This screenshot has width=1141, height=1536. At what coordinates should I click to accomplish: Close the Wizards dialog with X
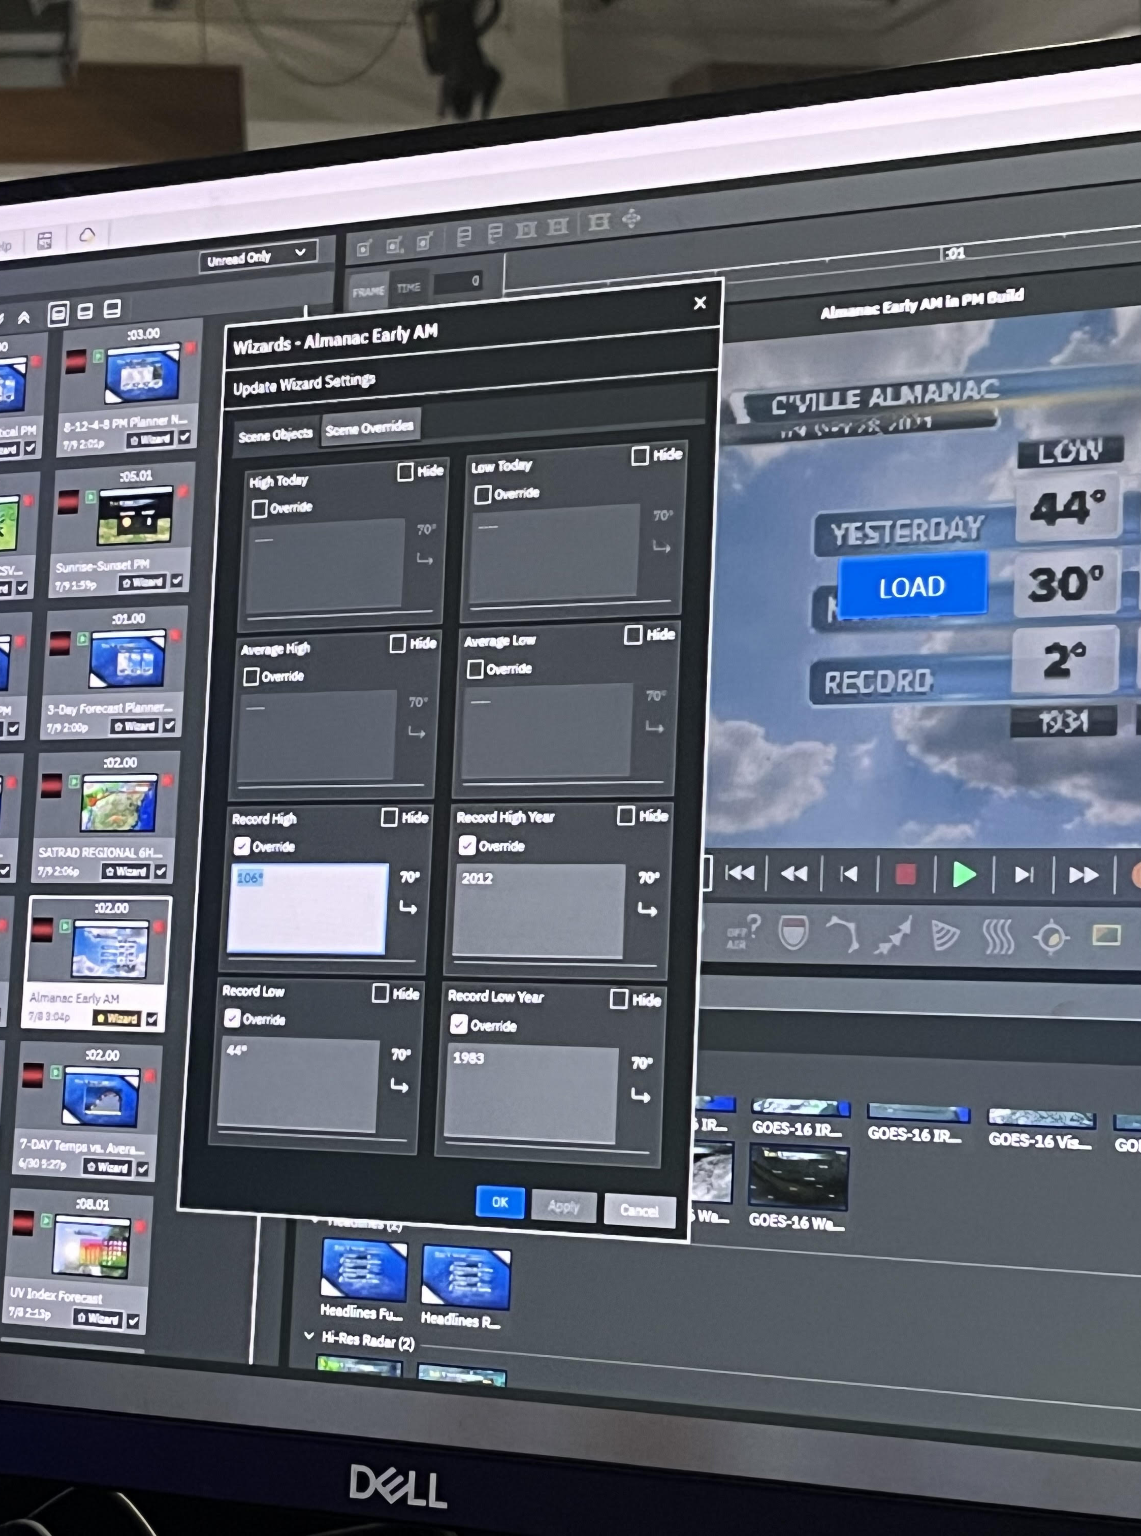pos(700,302)
